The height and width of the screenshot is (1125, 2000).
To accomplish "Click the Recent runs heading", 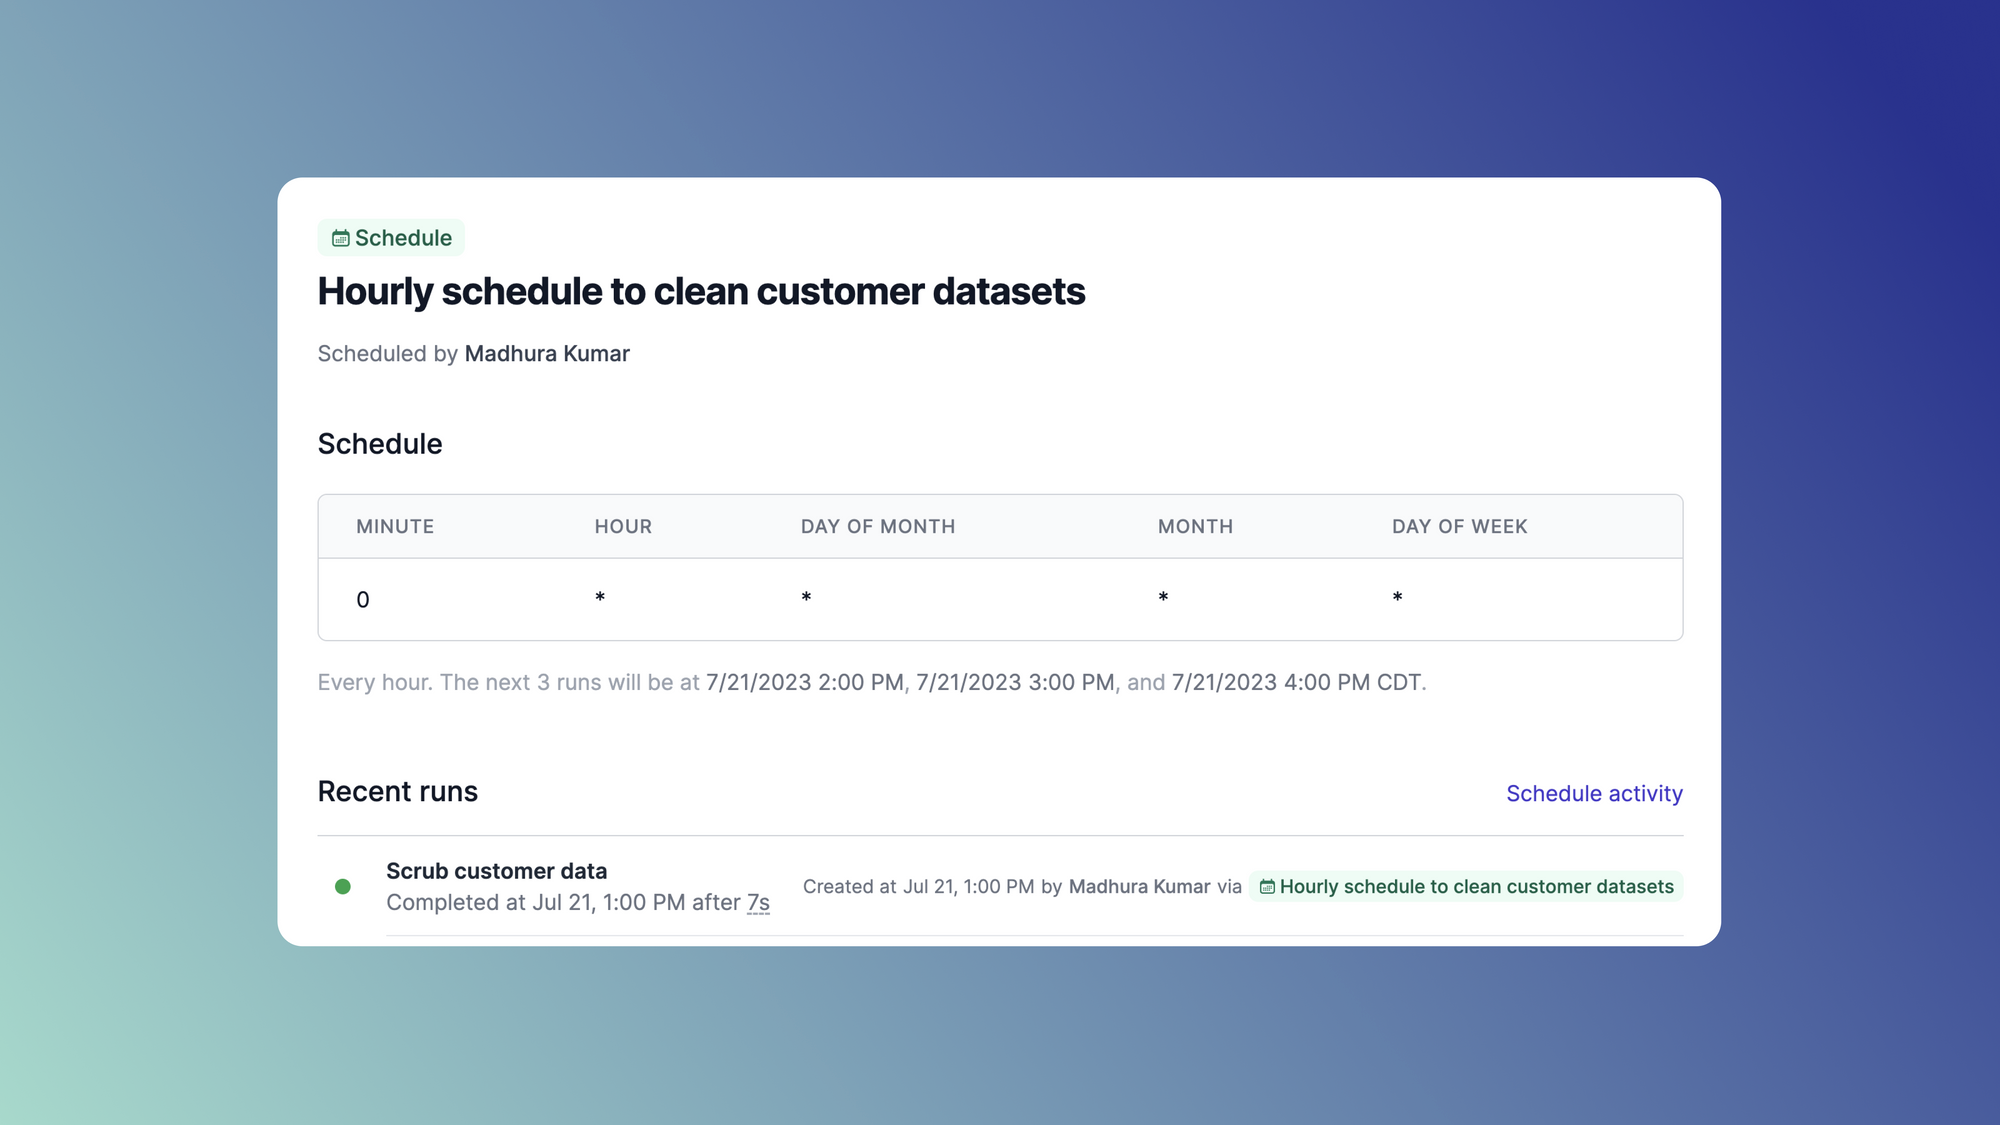I will point(398,791).
